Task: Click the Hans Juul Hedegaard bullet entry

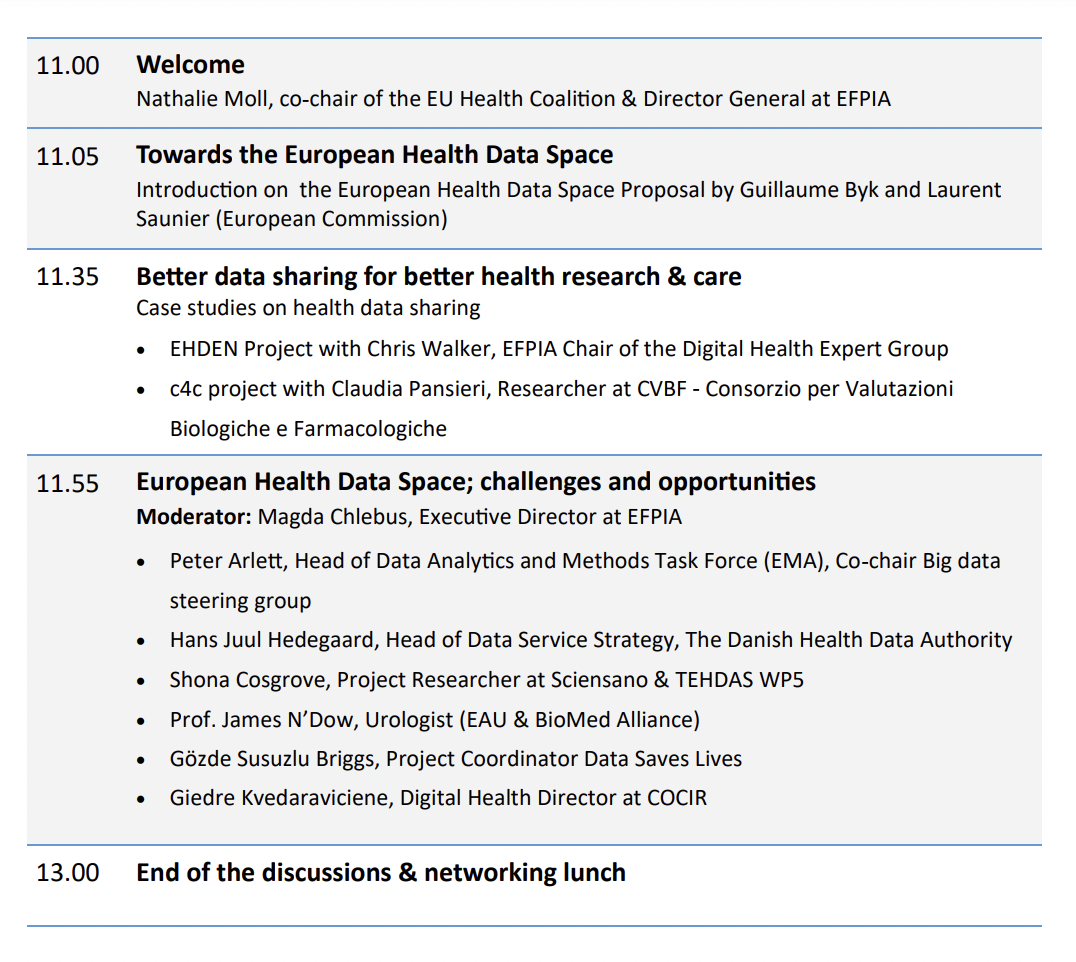Action: tap(590, 640)
